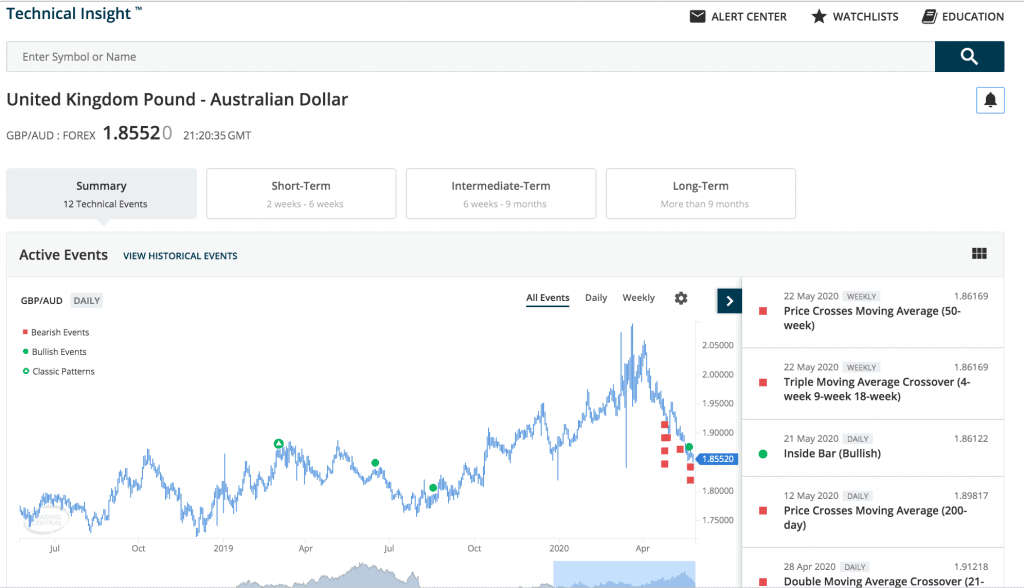The image size is (1024, 588).
Task: Open Watchlists star icon
Action: (818, 16)
